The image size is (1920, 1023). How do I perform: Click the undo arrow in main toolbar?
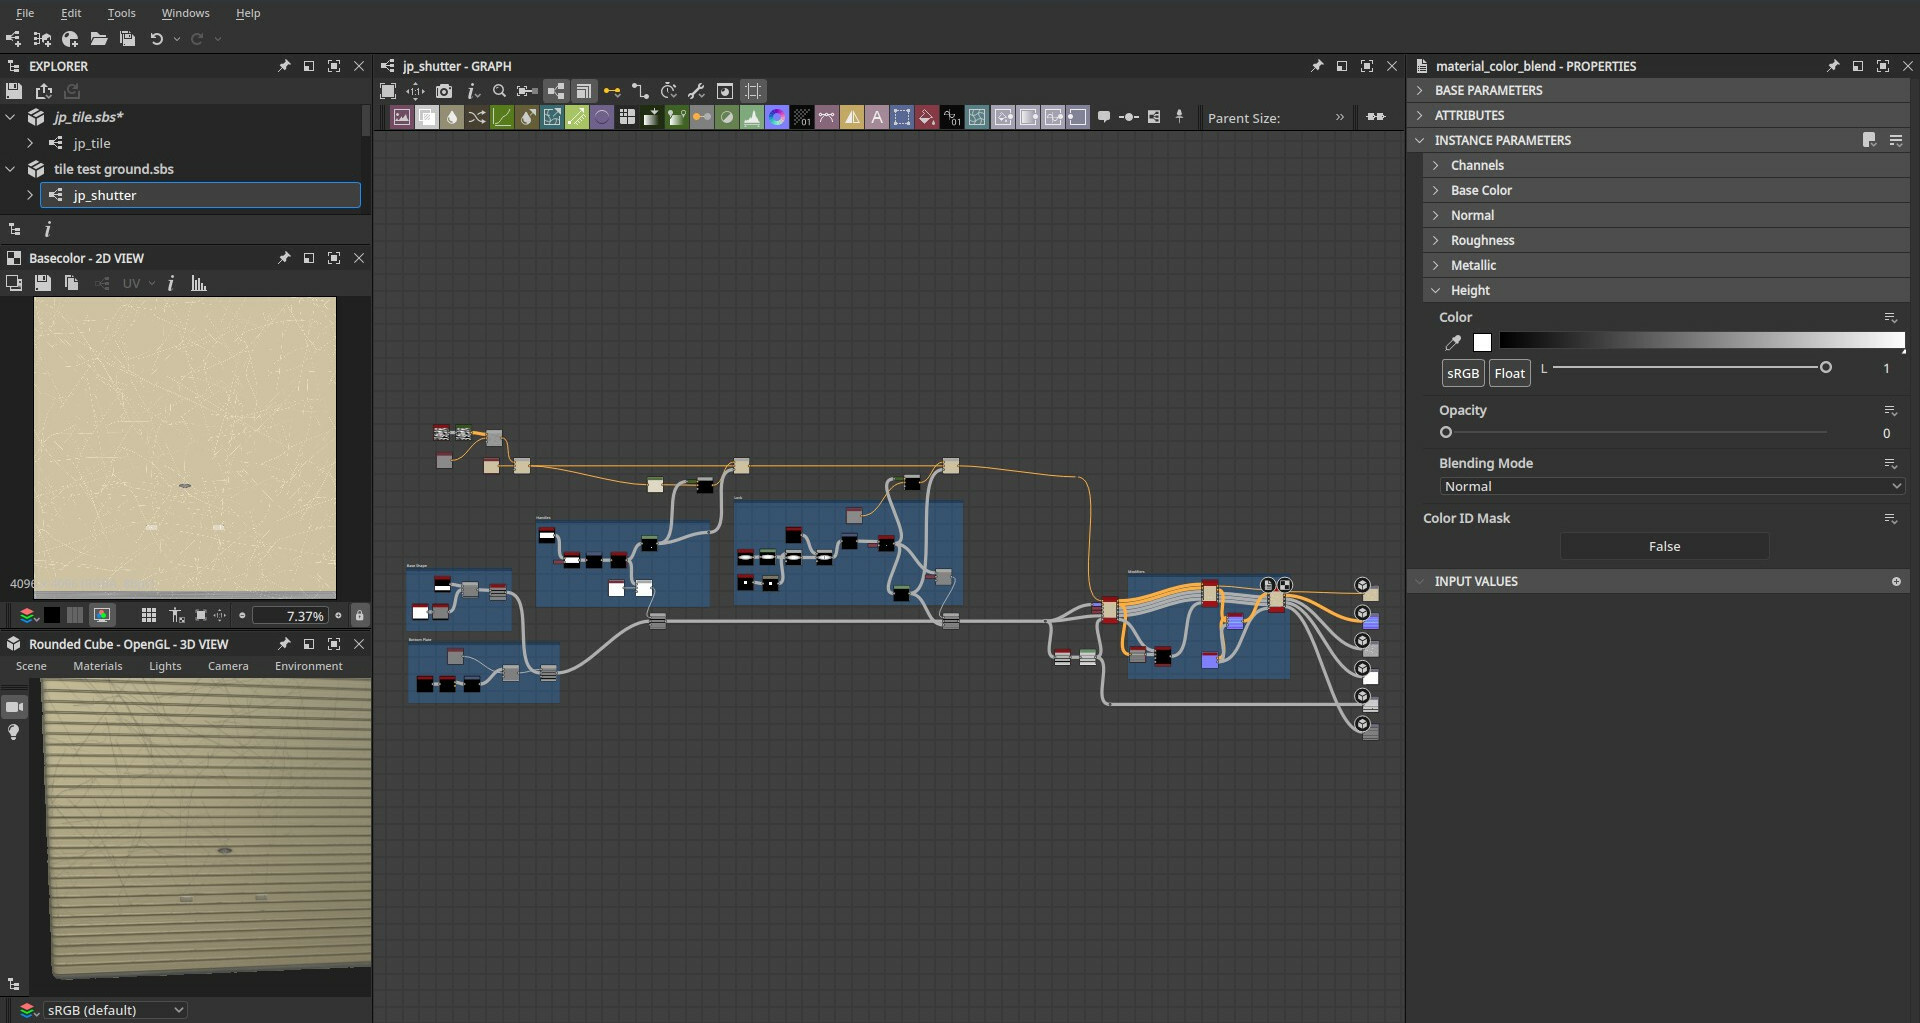(156, 39)
